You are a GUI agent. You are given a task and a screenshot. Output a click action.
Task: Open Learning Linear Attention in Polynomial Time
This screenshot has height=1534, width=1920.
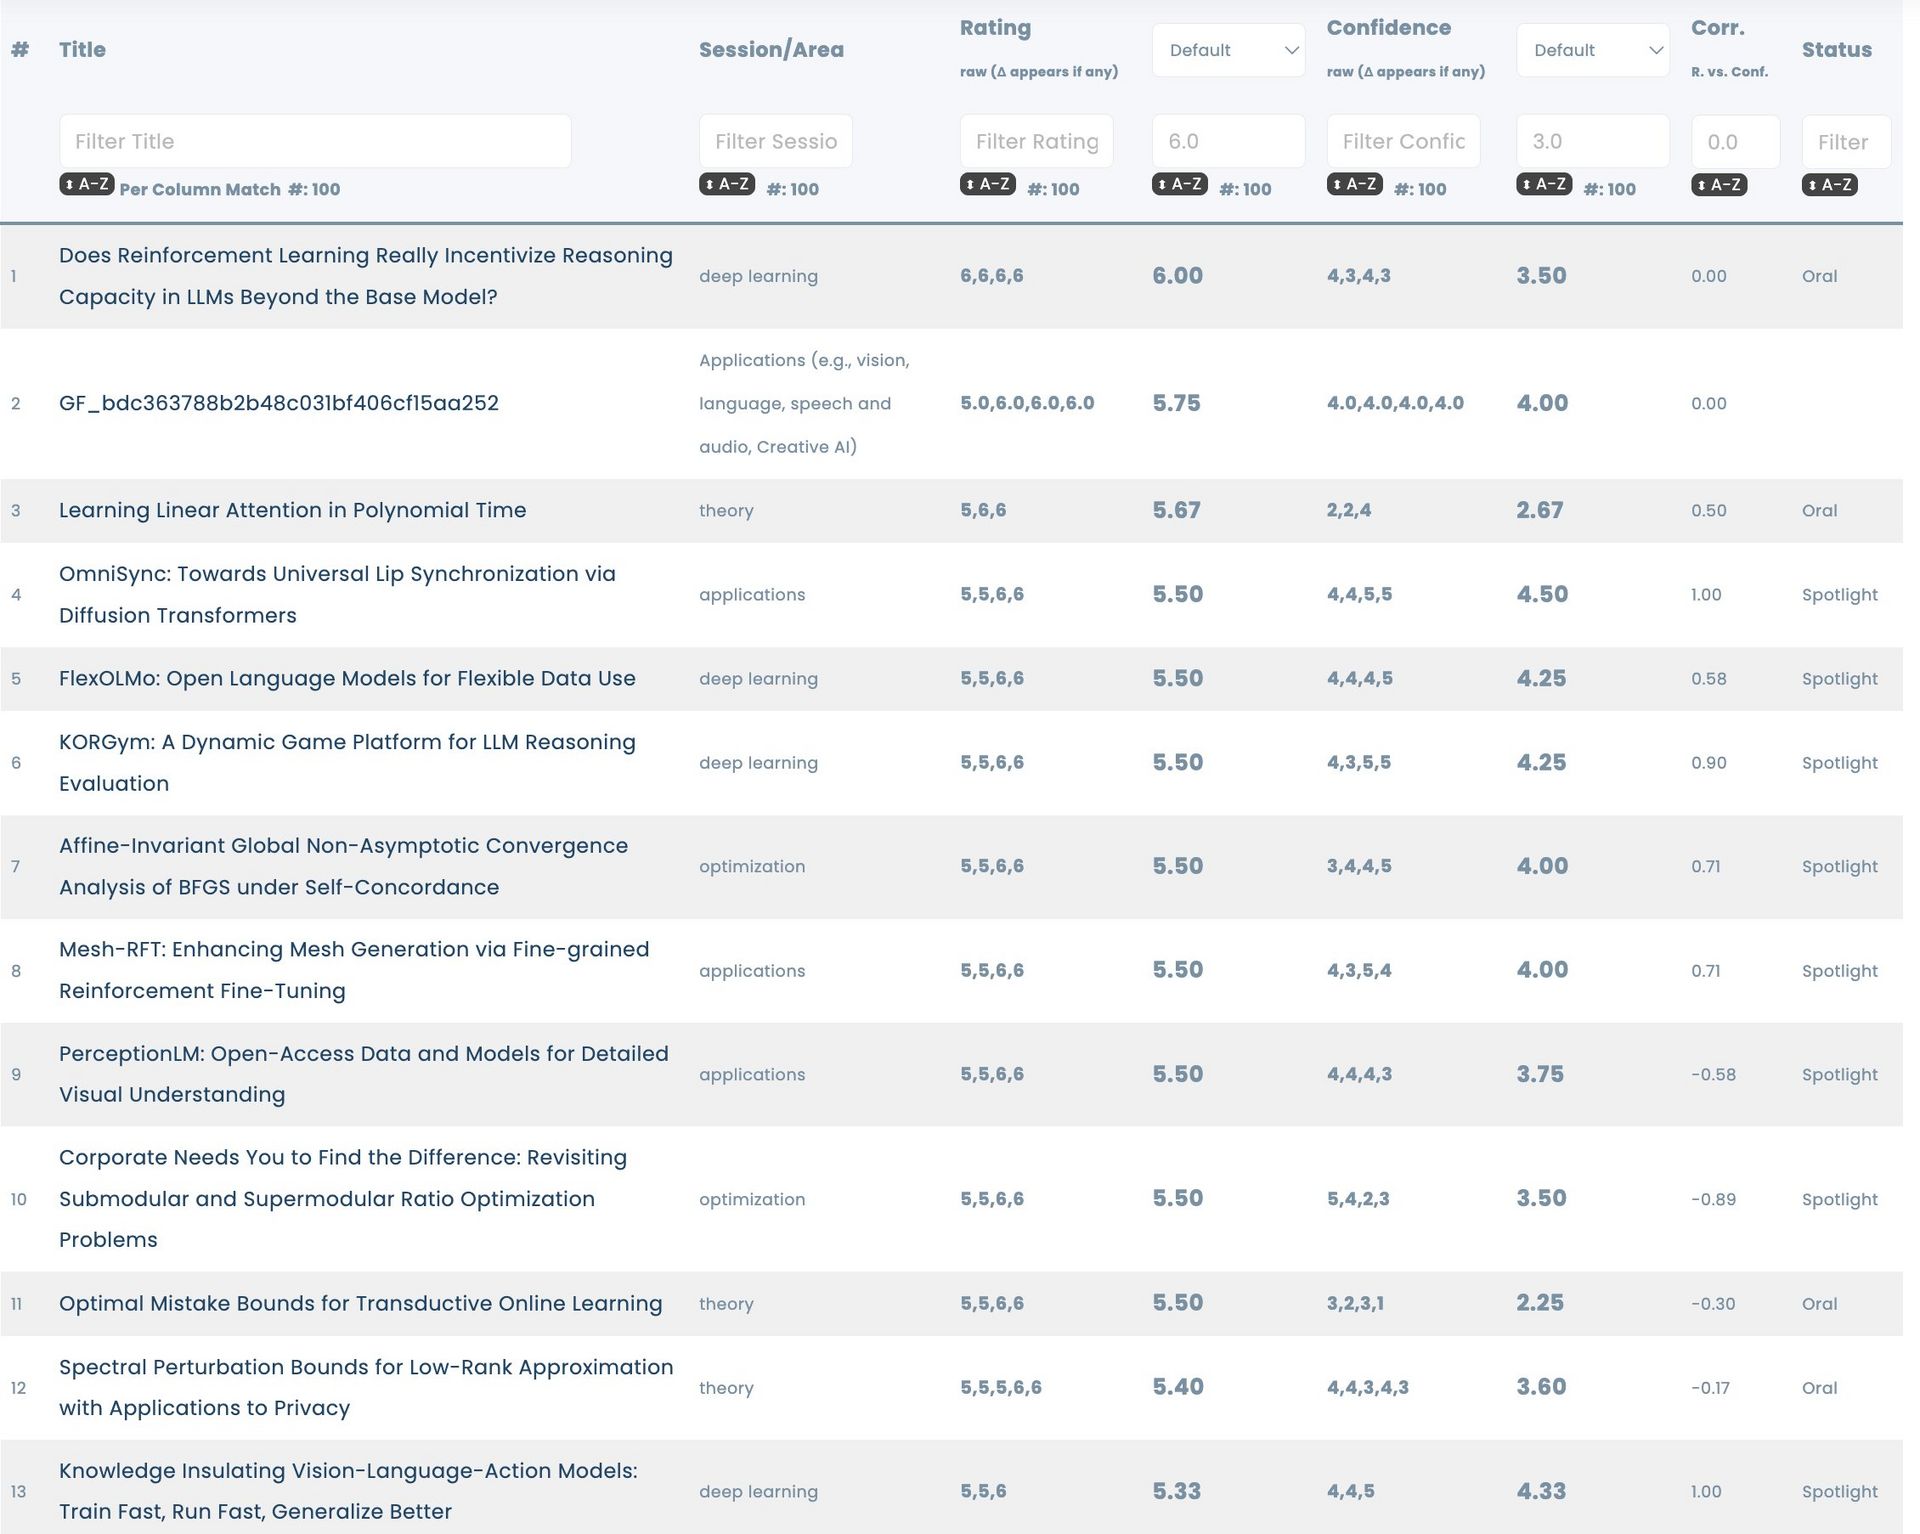[292, 510]
